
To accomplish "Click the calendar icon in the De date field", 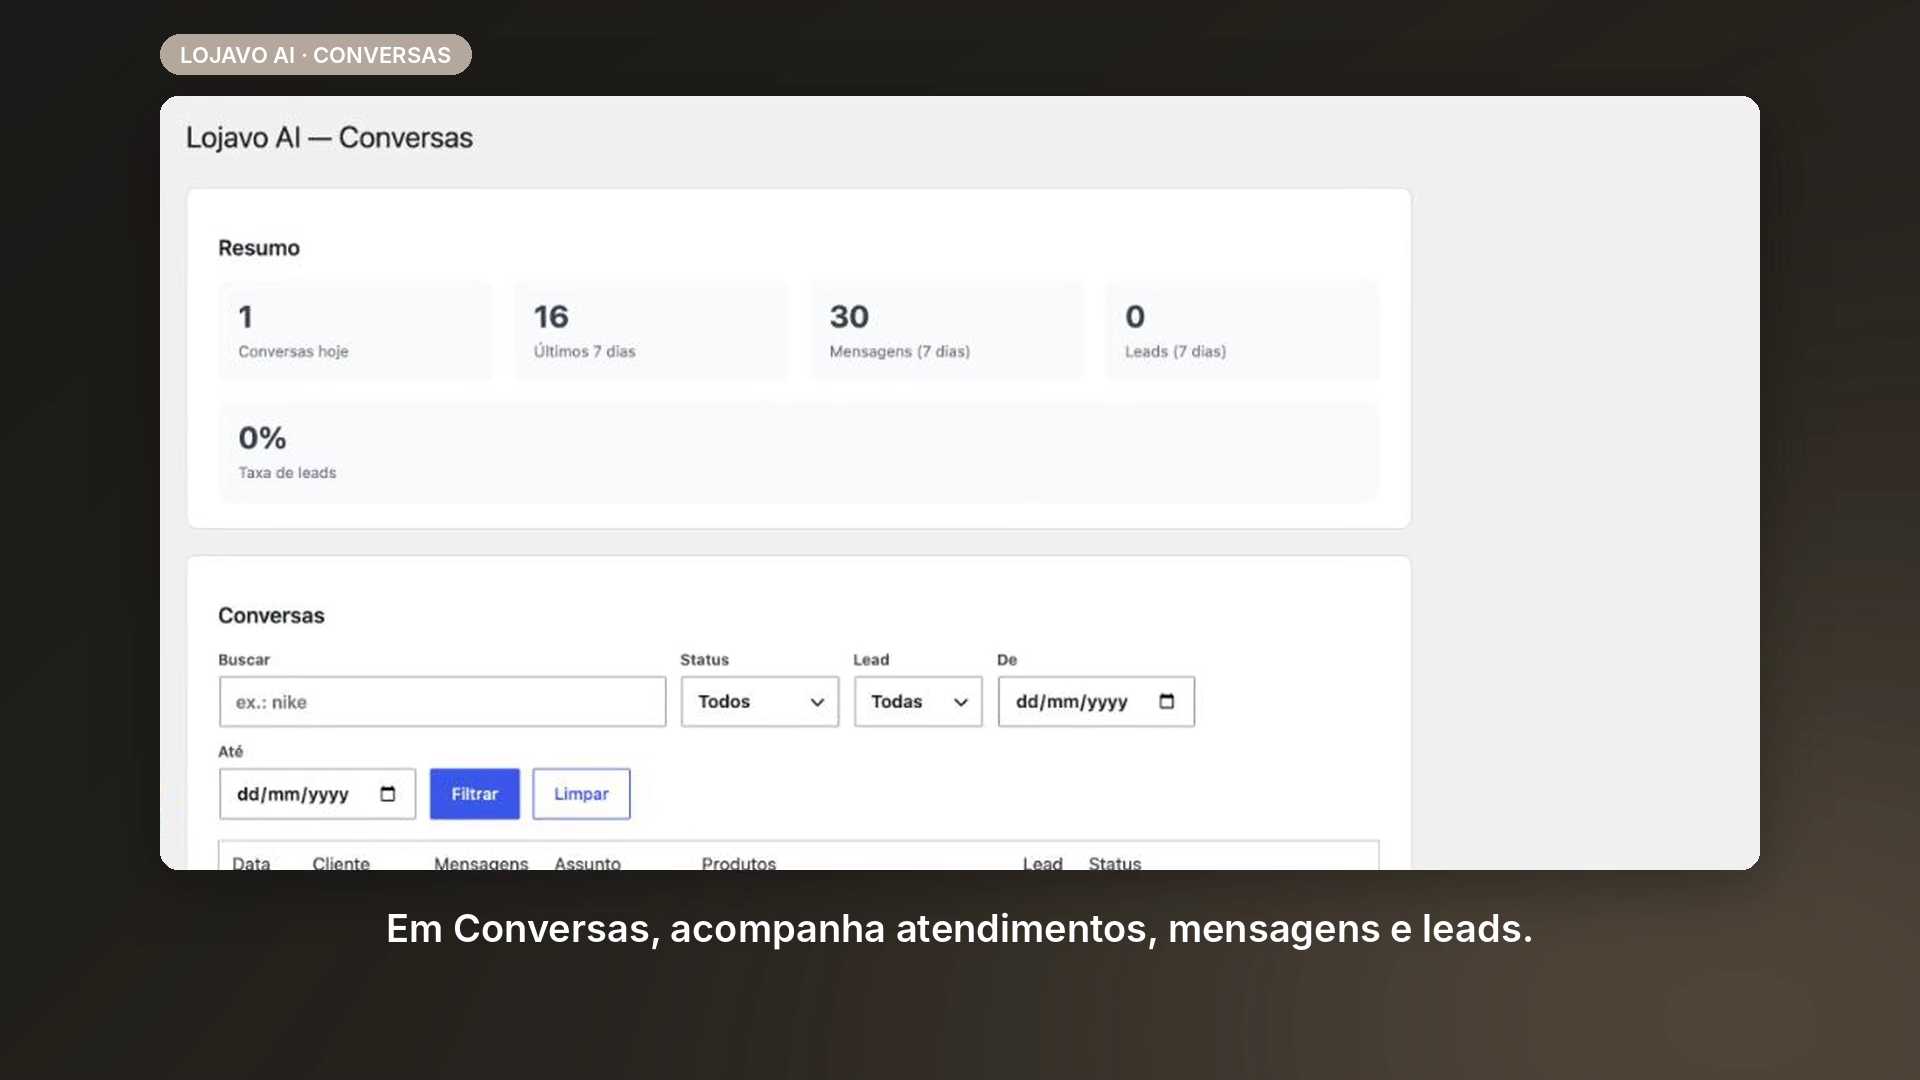I will tap(1166, 701).
